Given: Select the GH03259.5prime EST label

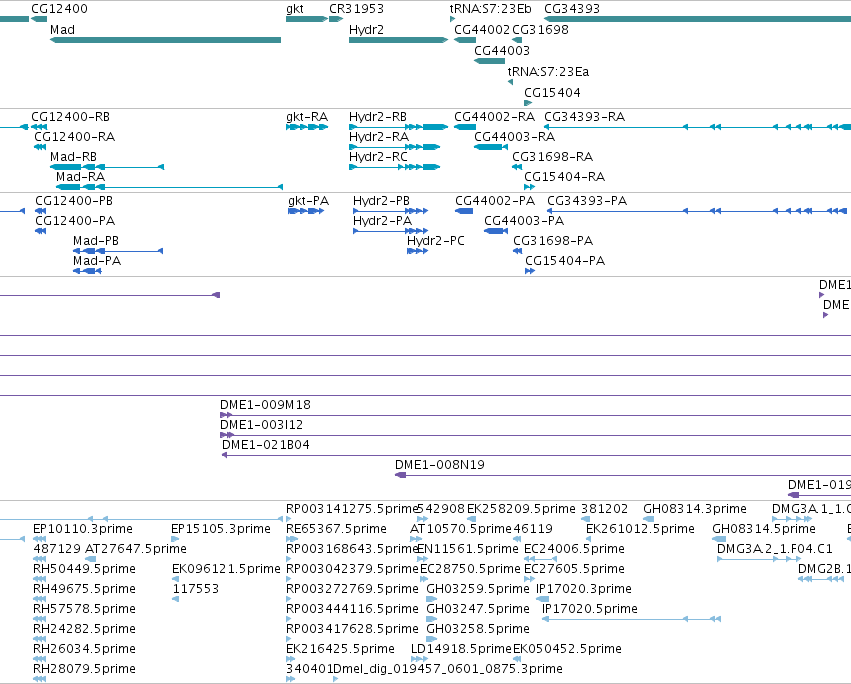Looking at the screenshot, I should [x=478, y=590].
